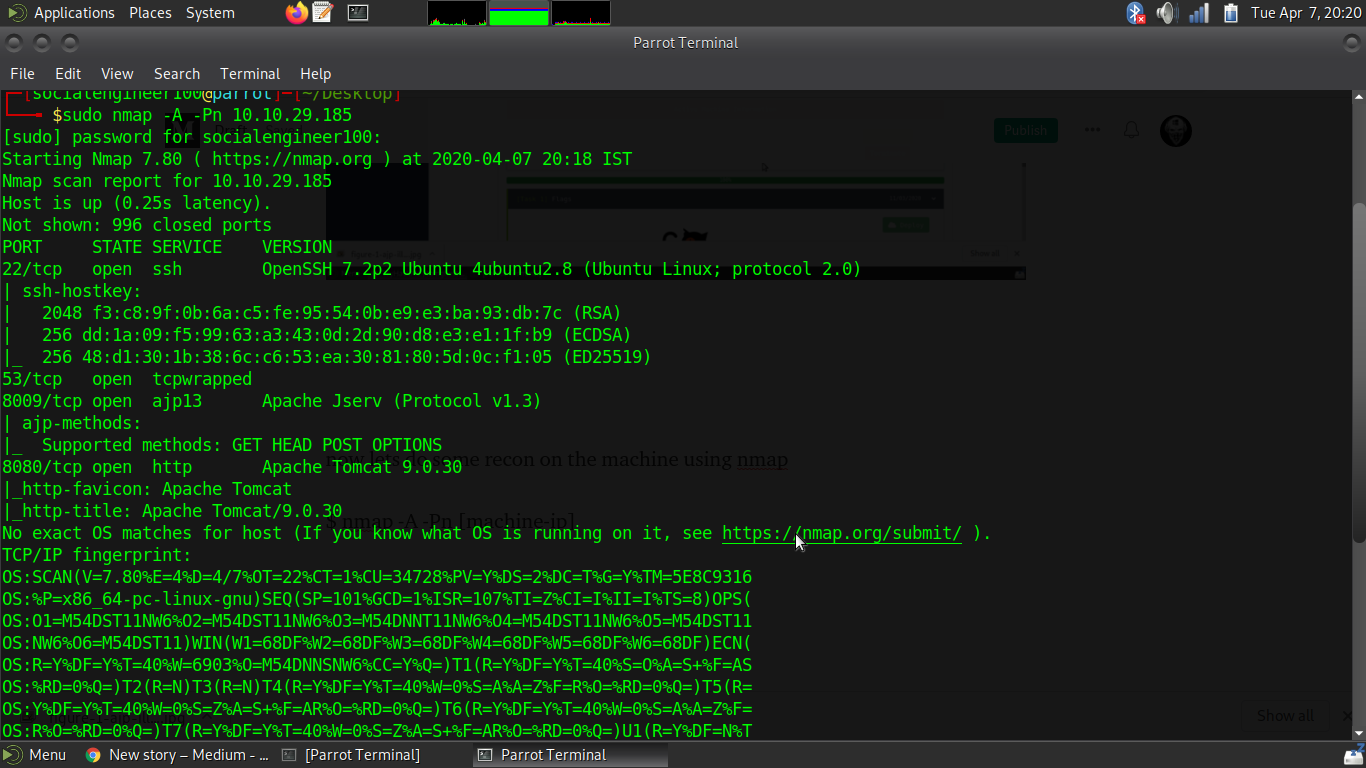Viewport: 1366px width, 768px height.
Task: Click the '22/tcp open ssh' row
Action: point(432,269)
